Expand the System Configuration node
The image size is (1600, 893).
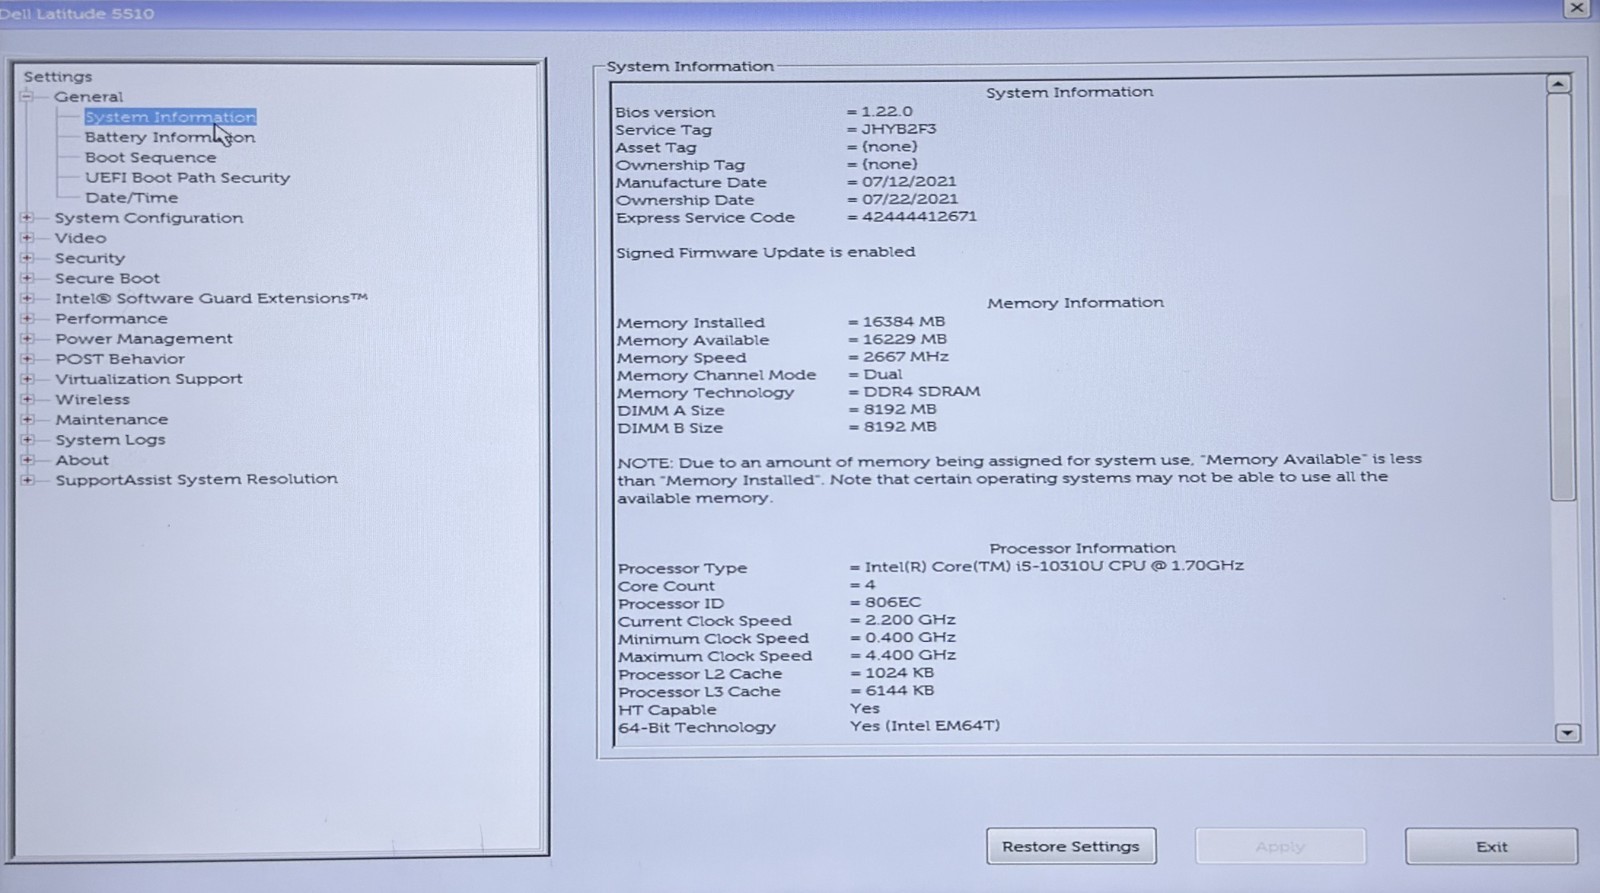point(27,218)
